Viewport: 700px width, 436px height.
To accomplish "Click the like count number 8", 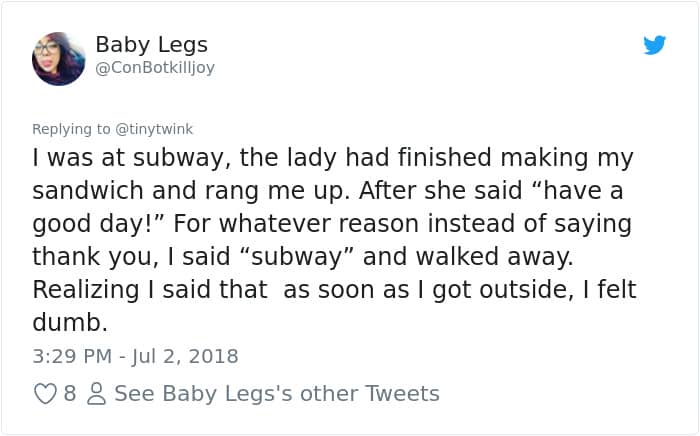I will click(70, 394).
